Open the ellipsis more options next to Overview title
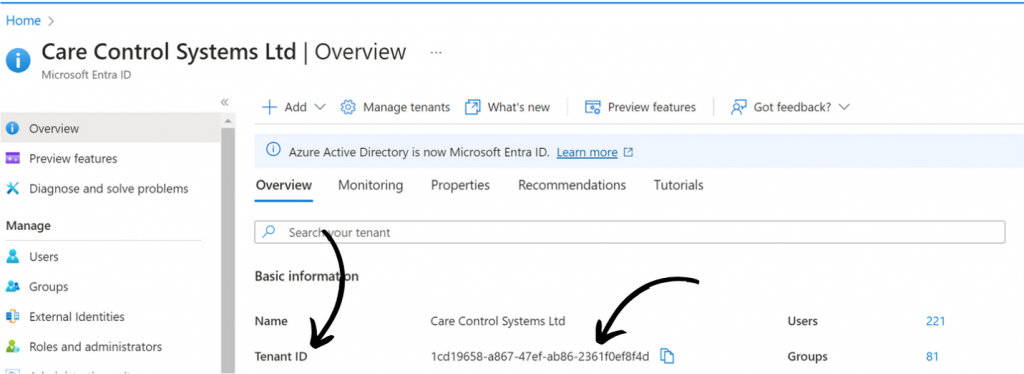 (x=436, y=52)
